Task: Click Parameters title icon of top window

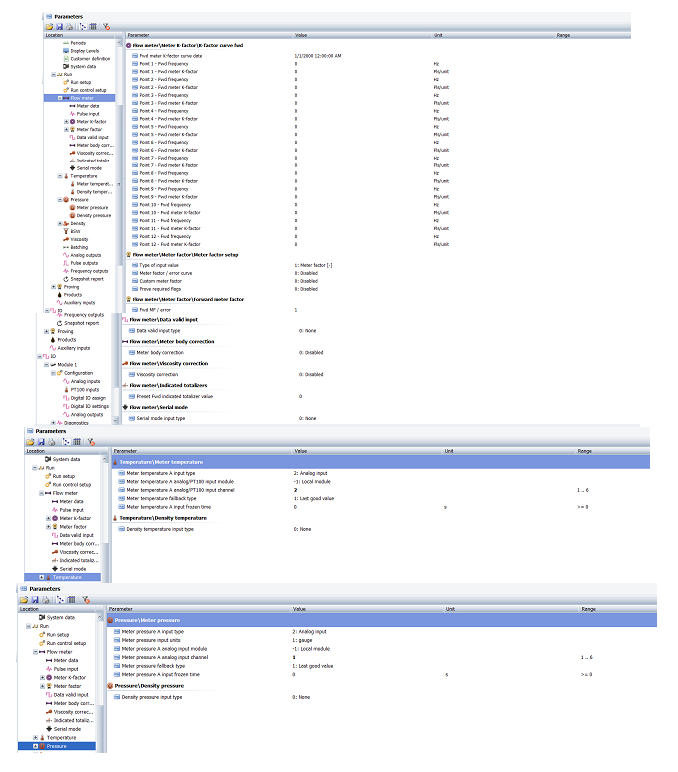Action: point(49,17)
